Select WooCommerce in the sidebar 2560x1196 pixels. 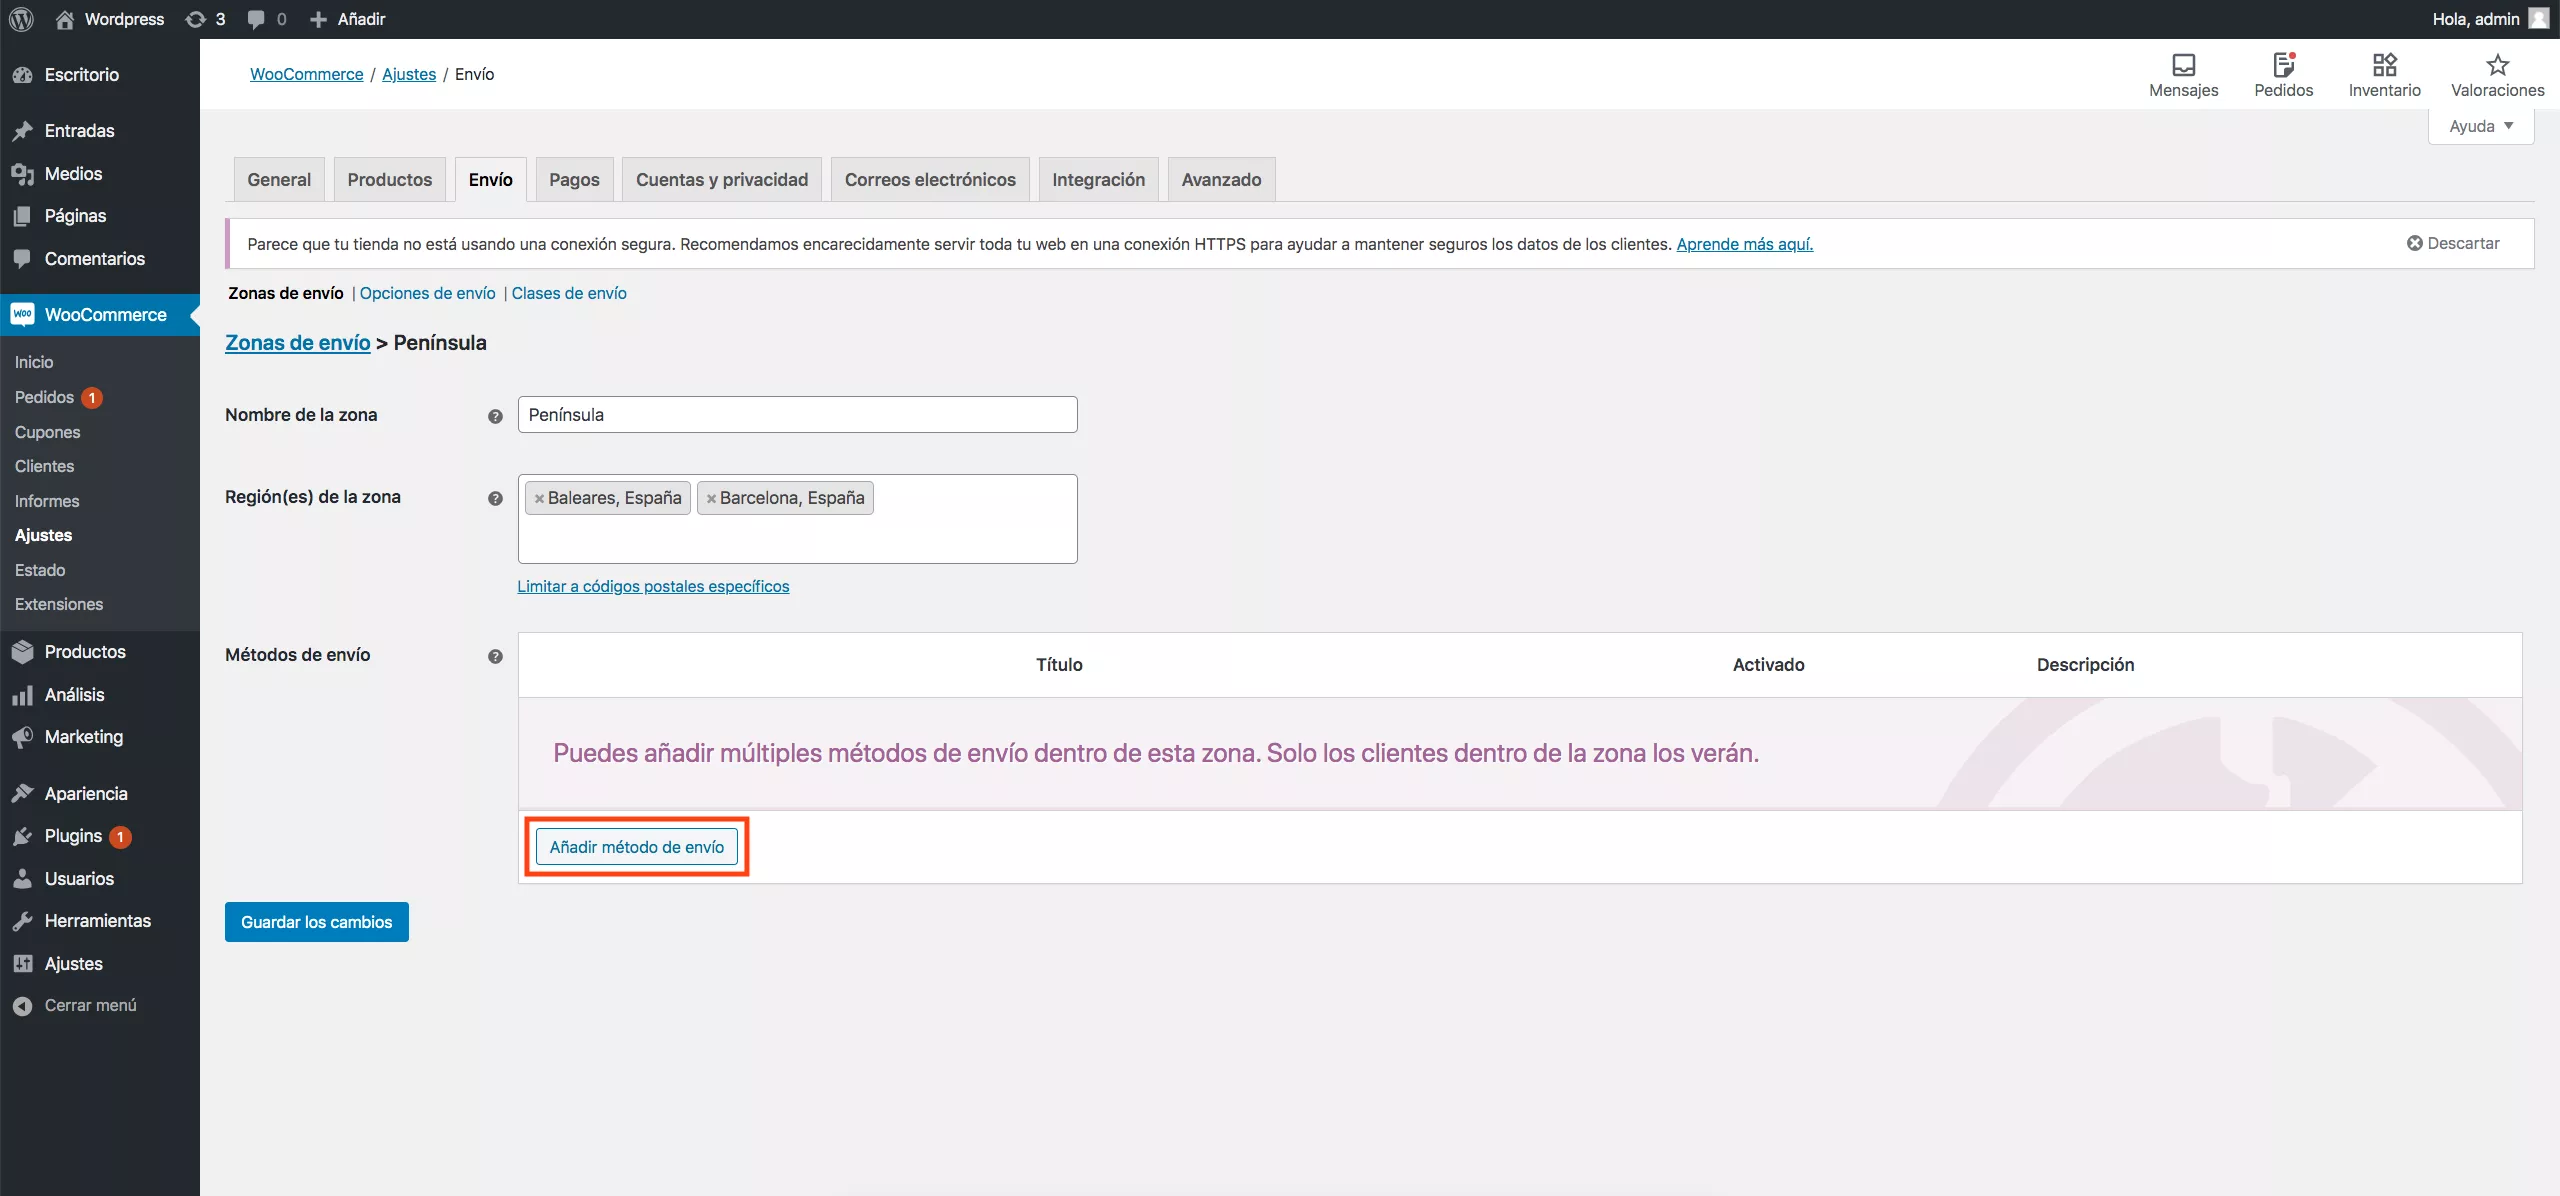[x=100, y=315]
